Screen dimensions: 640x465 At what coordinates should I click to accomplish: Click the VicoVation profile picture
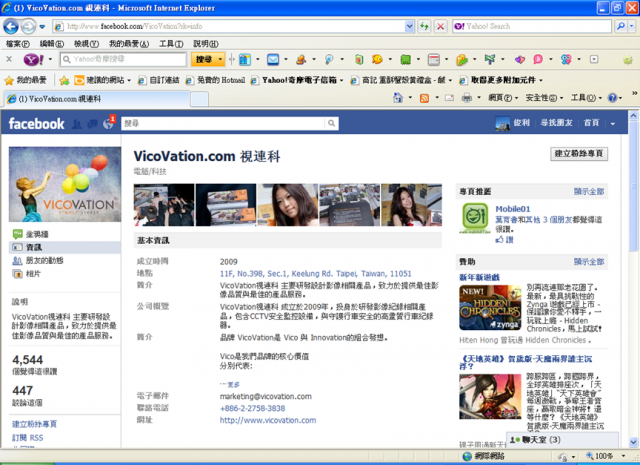pyautogui.click(x=65, y=185)
